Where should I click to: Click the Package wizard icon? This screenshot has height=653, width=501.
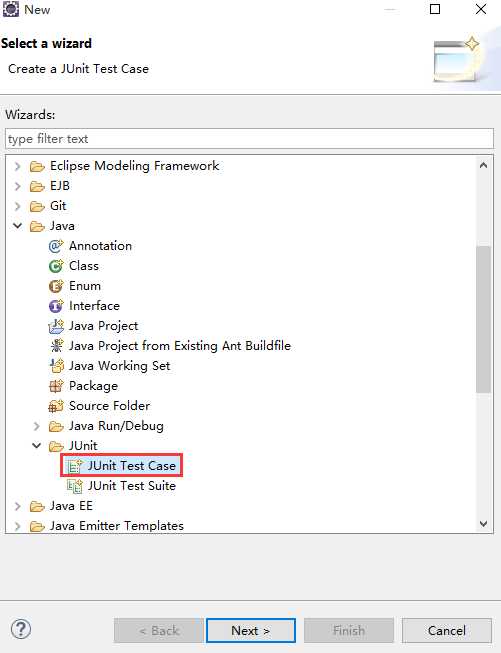click(x=56, y=386)
